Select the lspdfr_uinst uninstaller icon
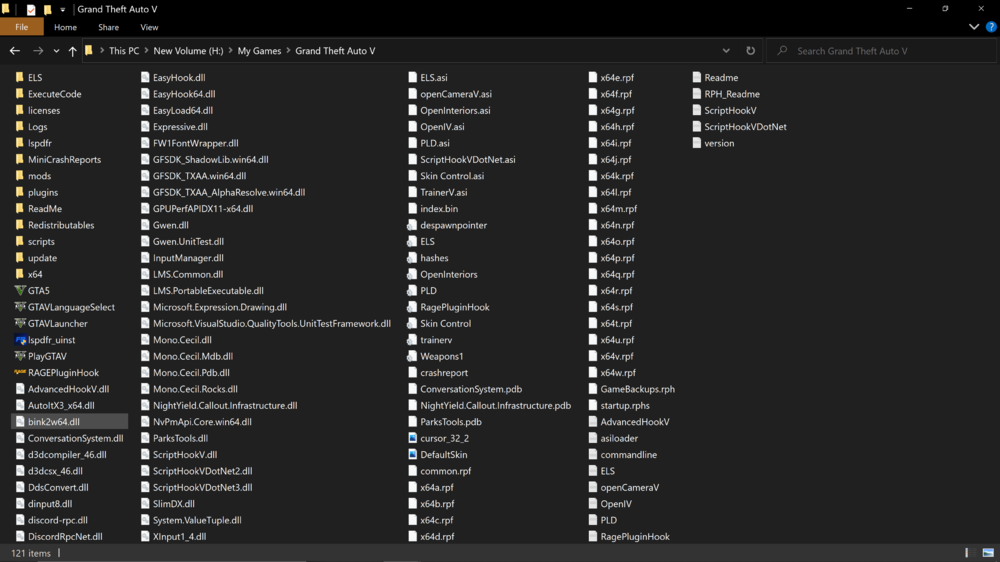Image resolution: width=1000 pixels, height=562 pixels. click(20, 340)
